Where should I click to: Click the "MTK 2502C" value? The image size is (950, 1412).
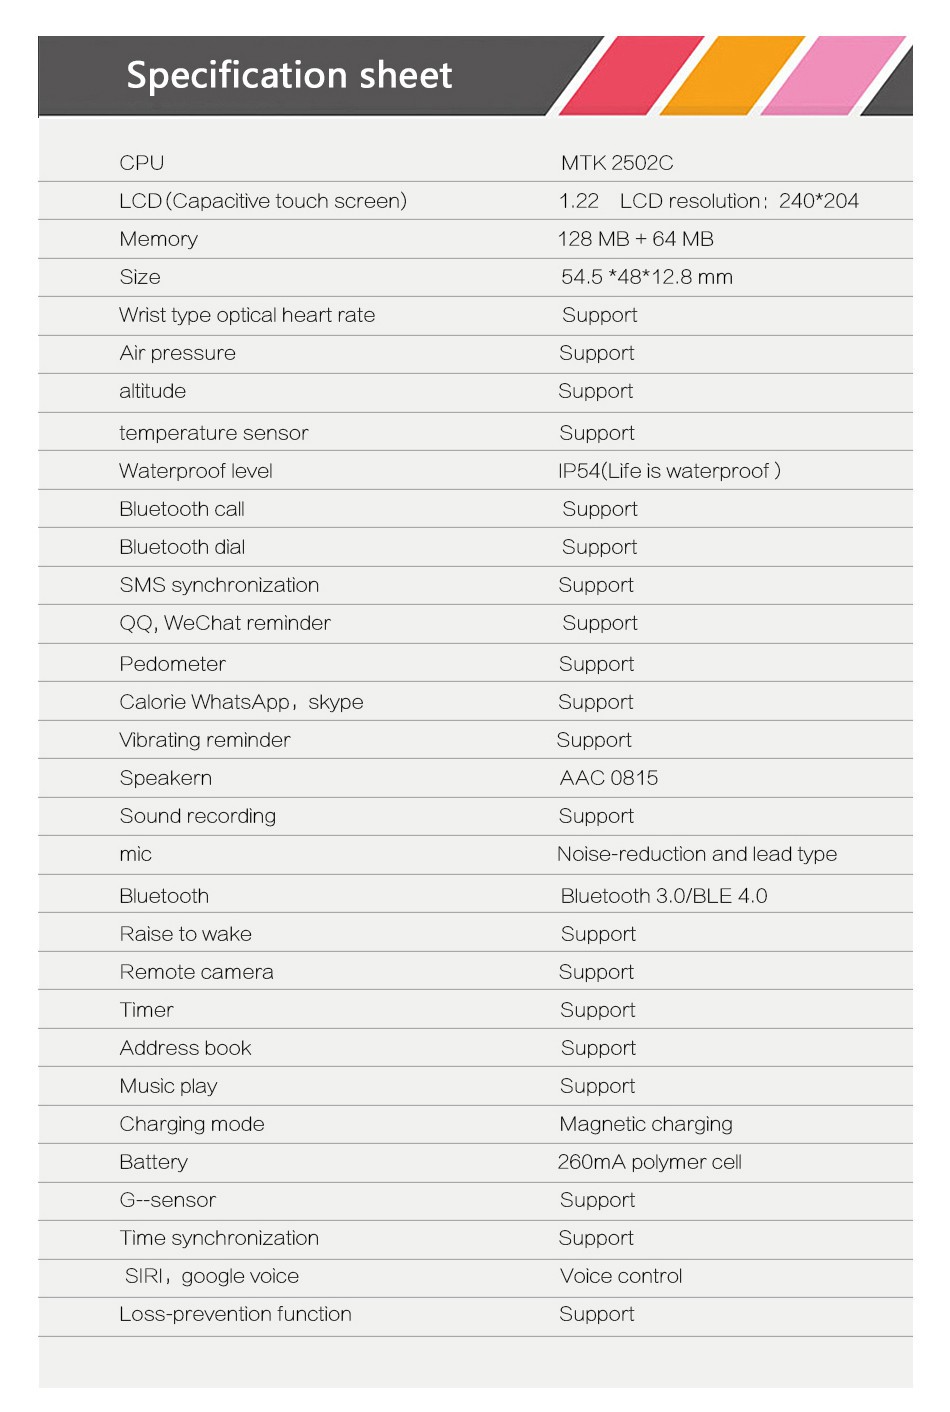coord(617,163)
